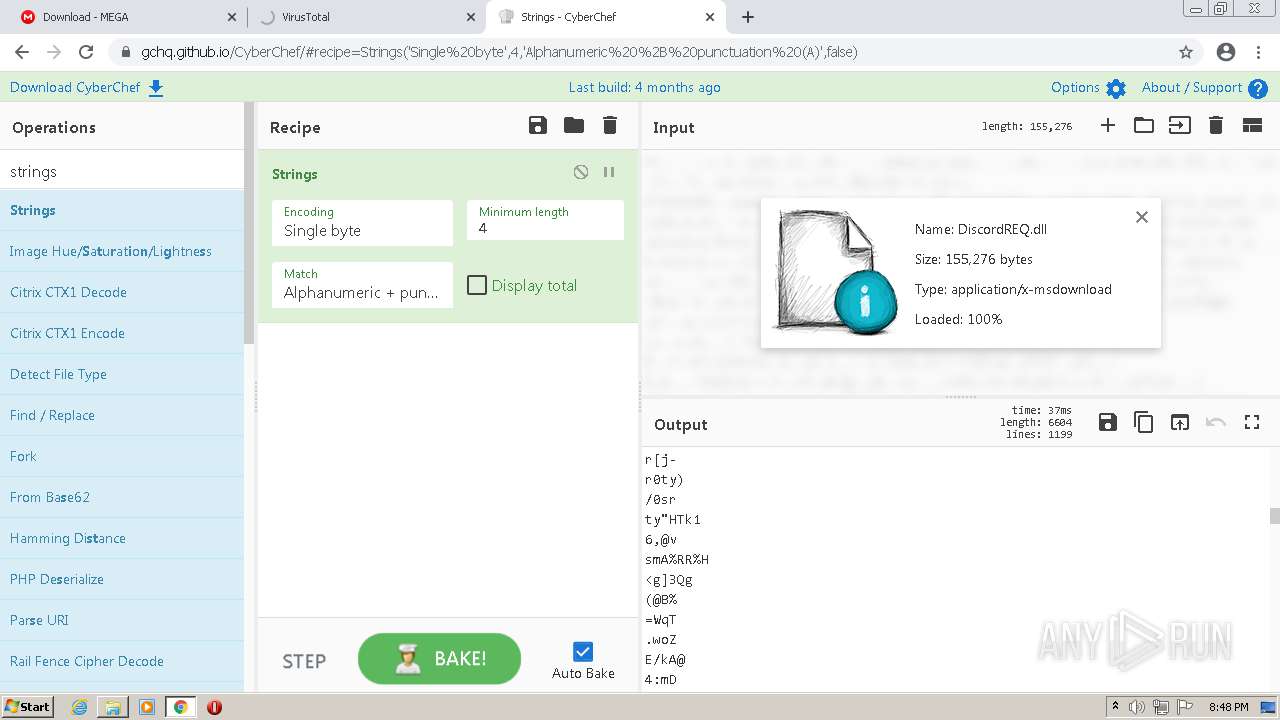Open Chrome from taskbar
The image size is (1280, 720).
[x=180, y=707]
